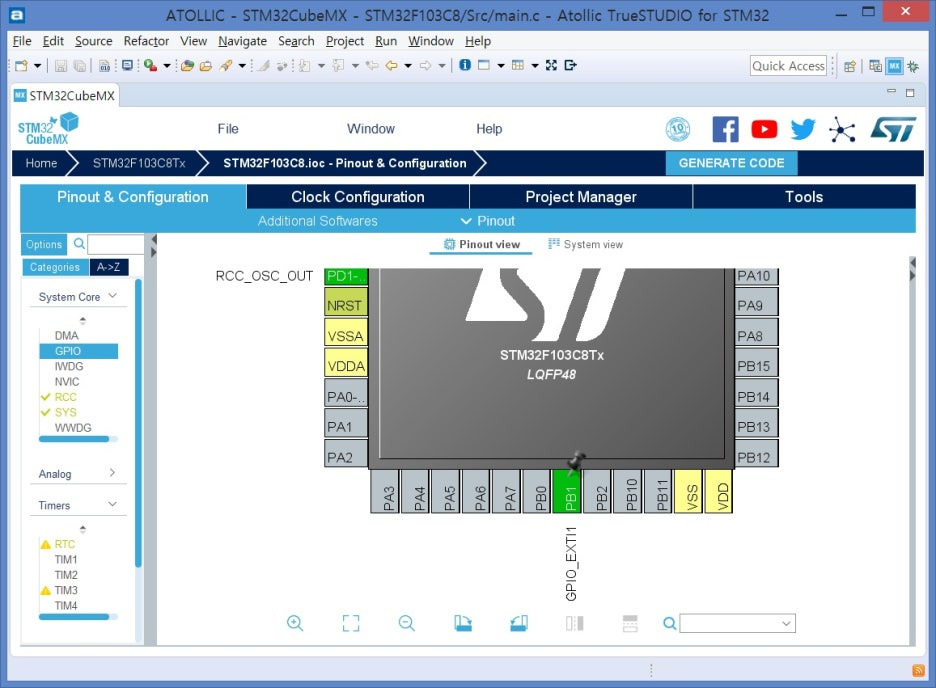Open the Project menu
This screenshot has height=688, width=936.
pyautogui.click(x=344, y=41)
